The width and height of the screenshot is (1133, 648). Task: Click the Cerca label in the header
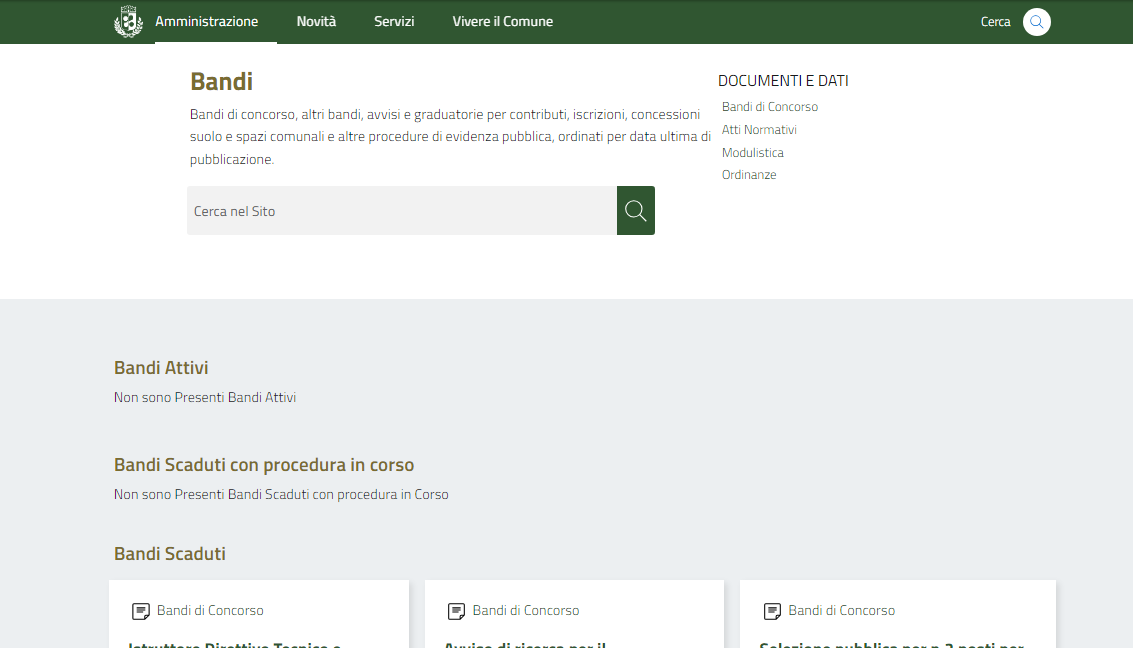995,22
